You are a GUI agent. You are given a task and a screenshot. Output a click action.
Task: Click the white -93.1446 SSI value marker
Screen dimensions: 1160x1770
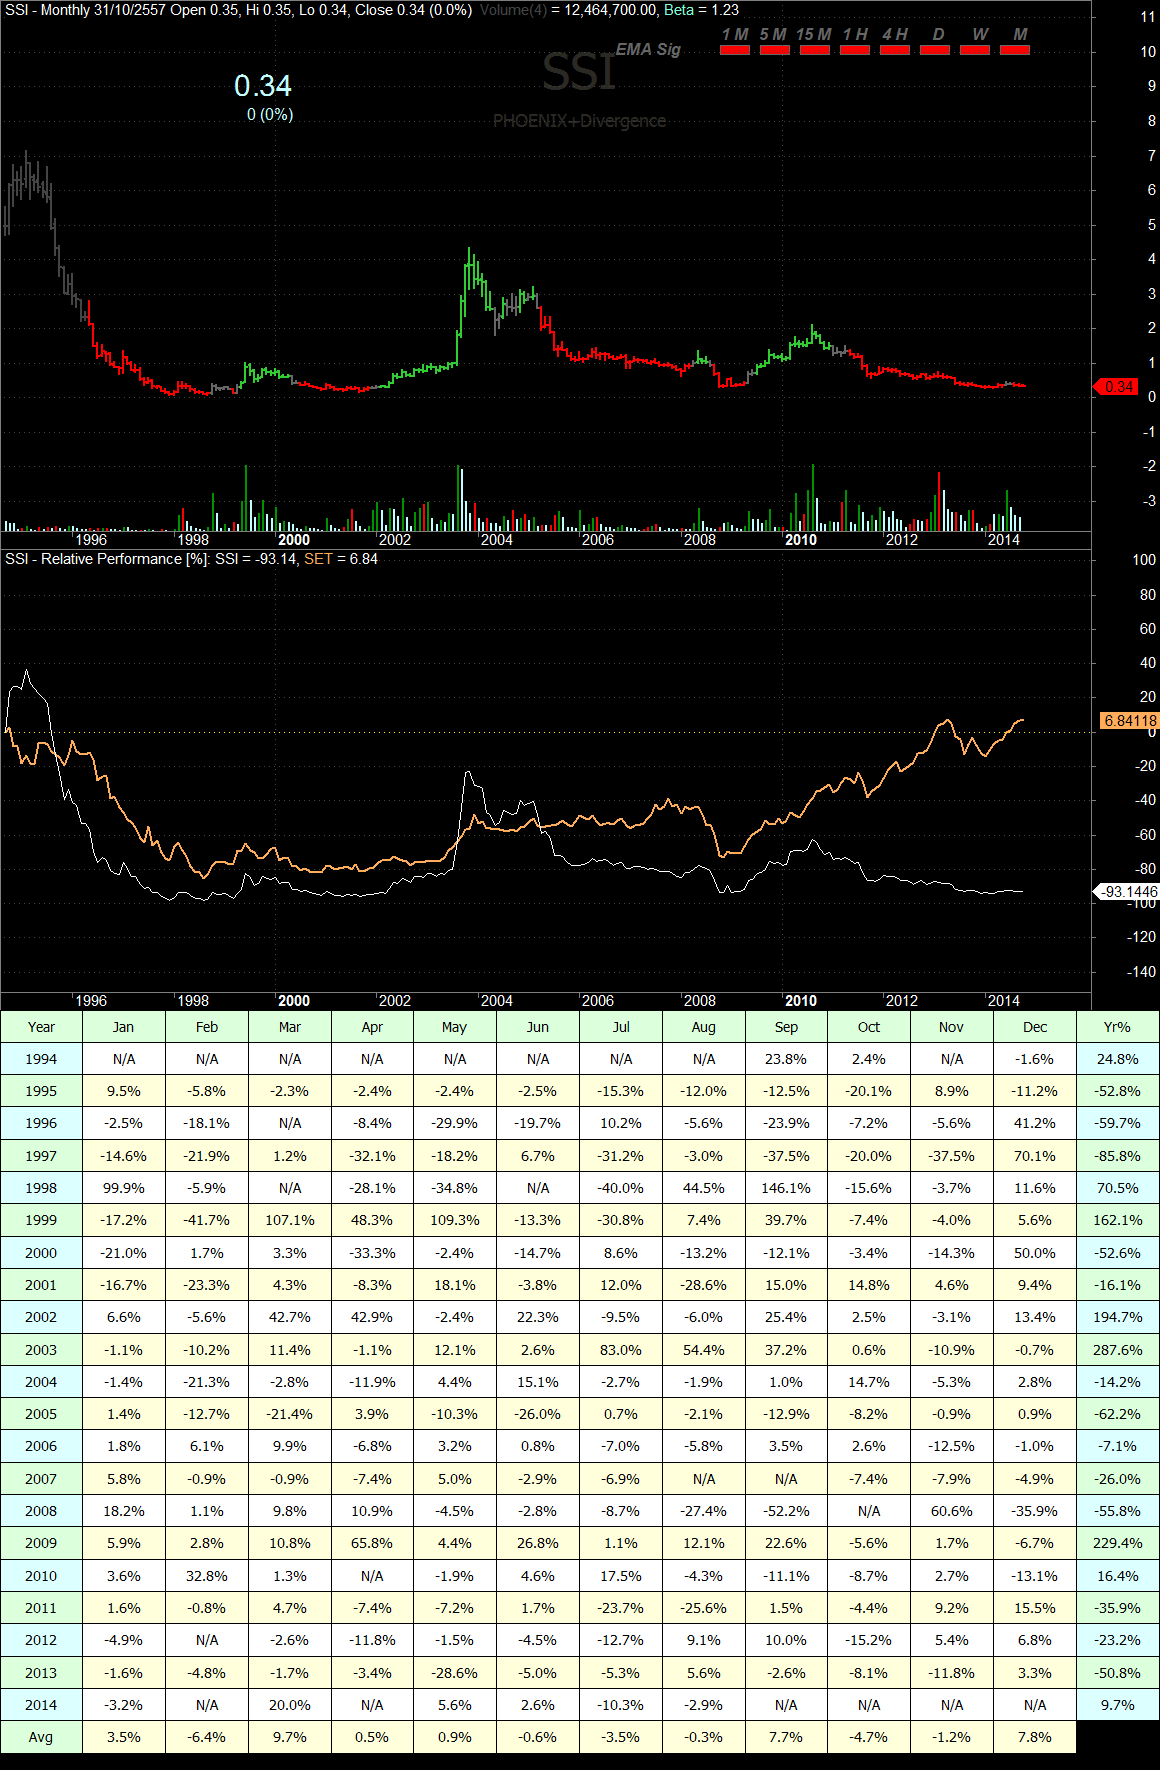click(1127, 891)
